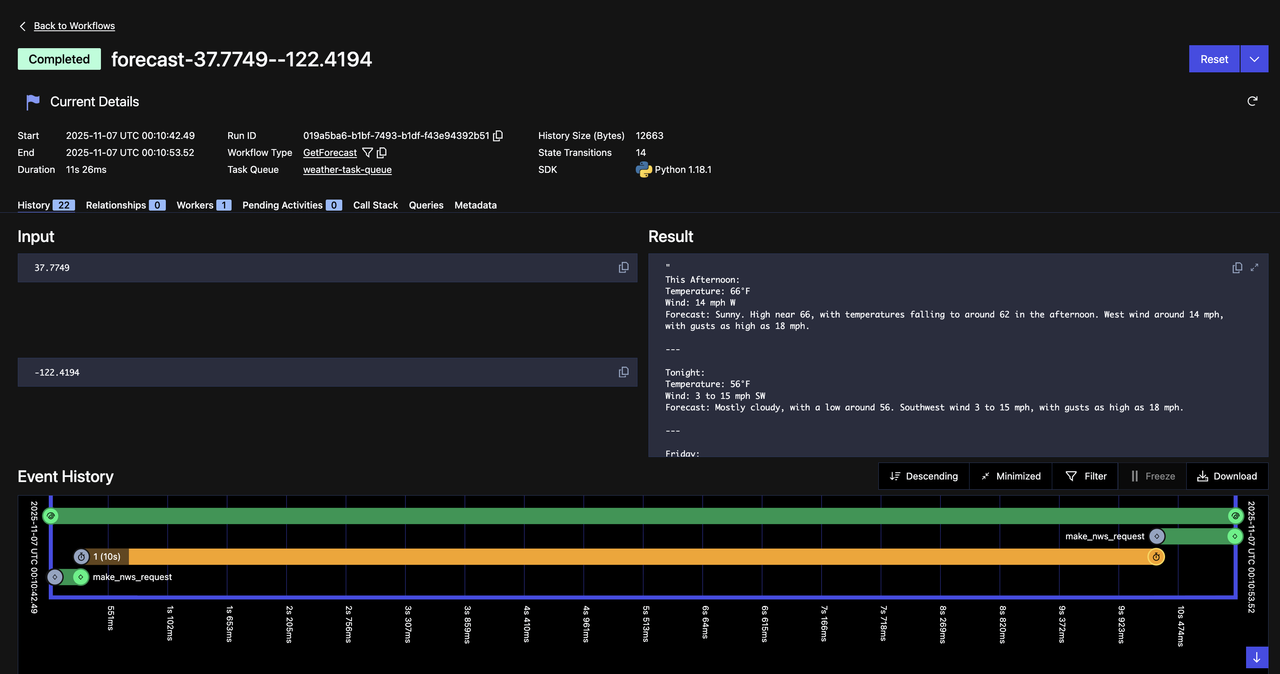Select the Run ID value 019a5ba6-b1bf…
Image resolution: width=1280 pixels, height=674 pixels.
(396, 136)
